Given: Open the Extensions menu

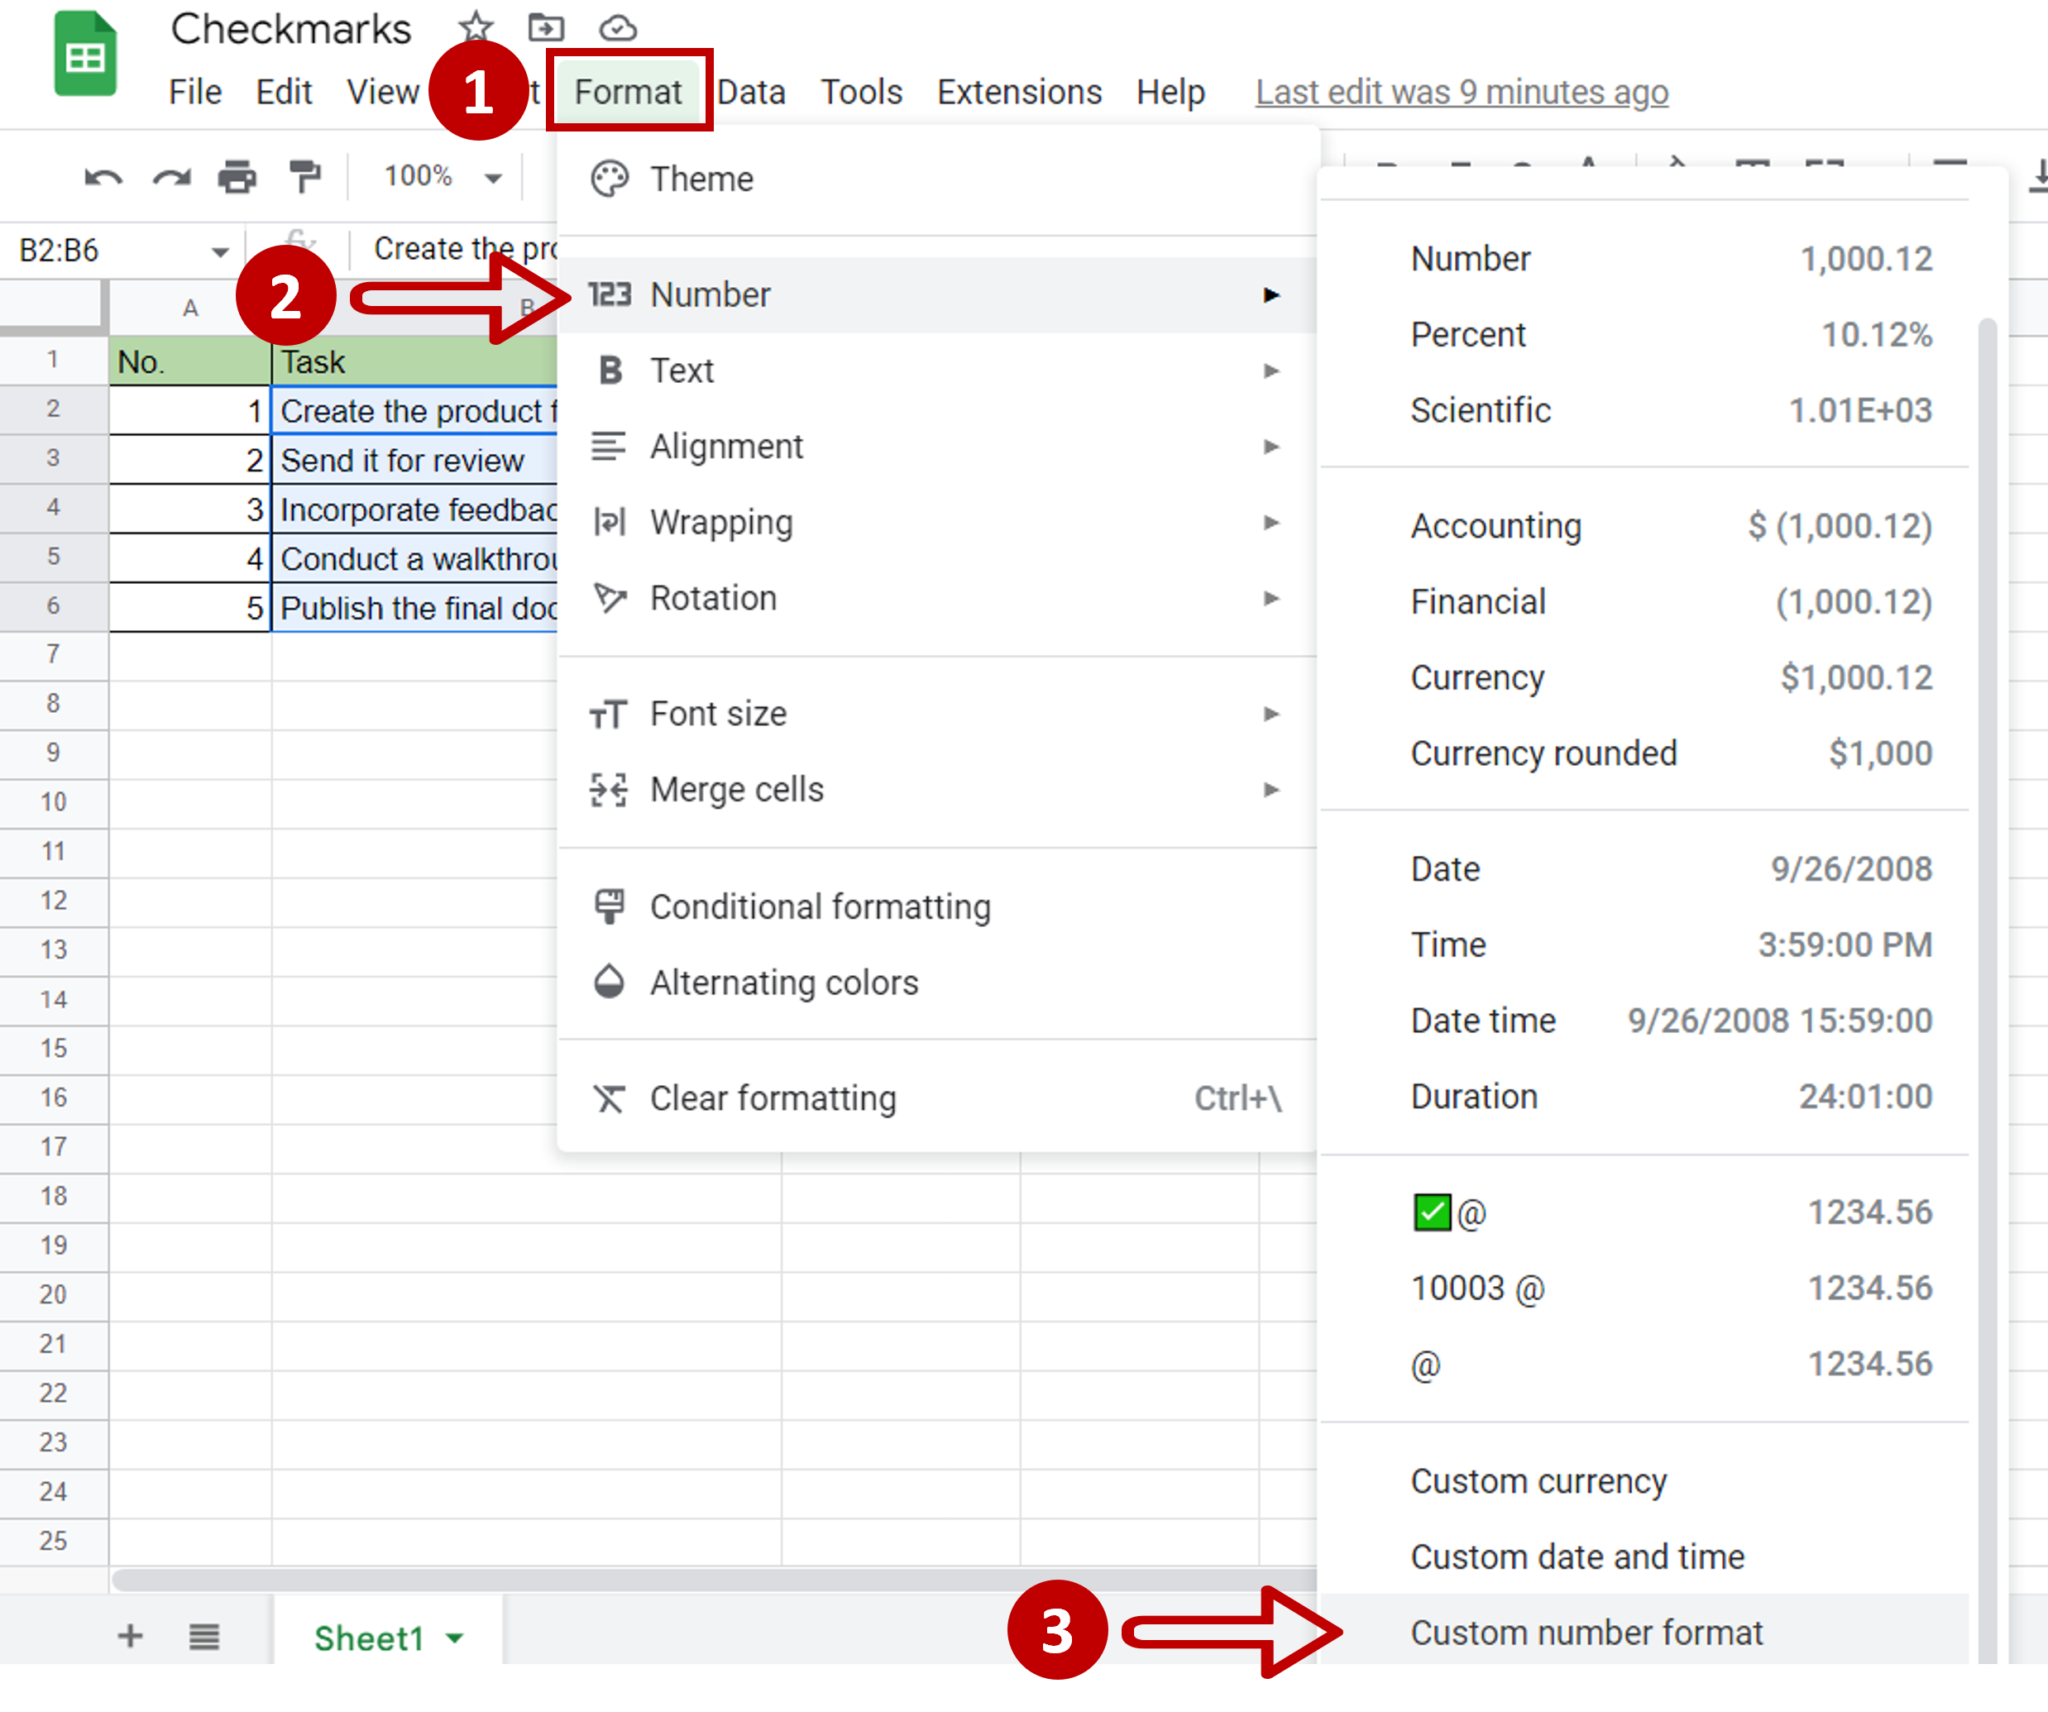Looking at the screenshot, I should point(1019,92).
